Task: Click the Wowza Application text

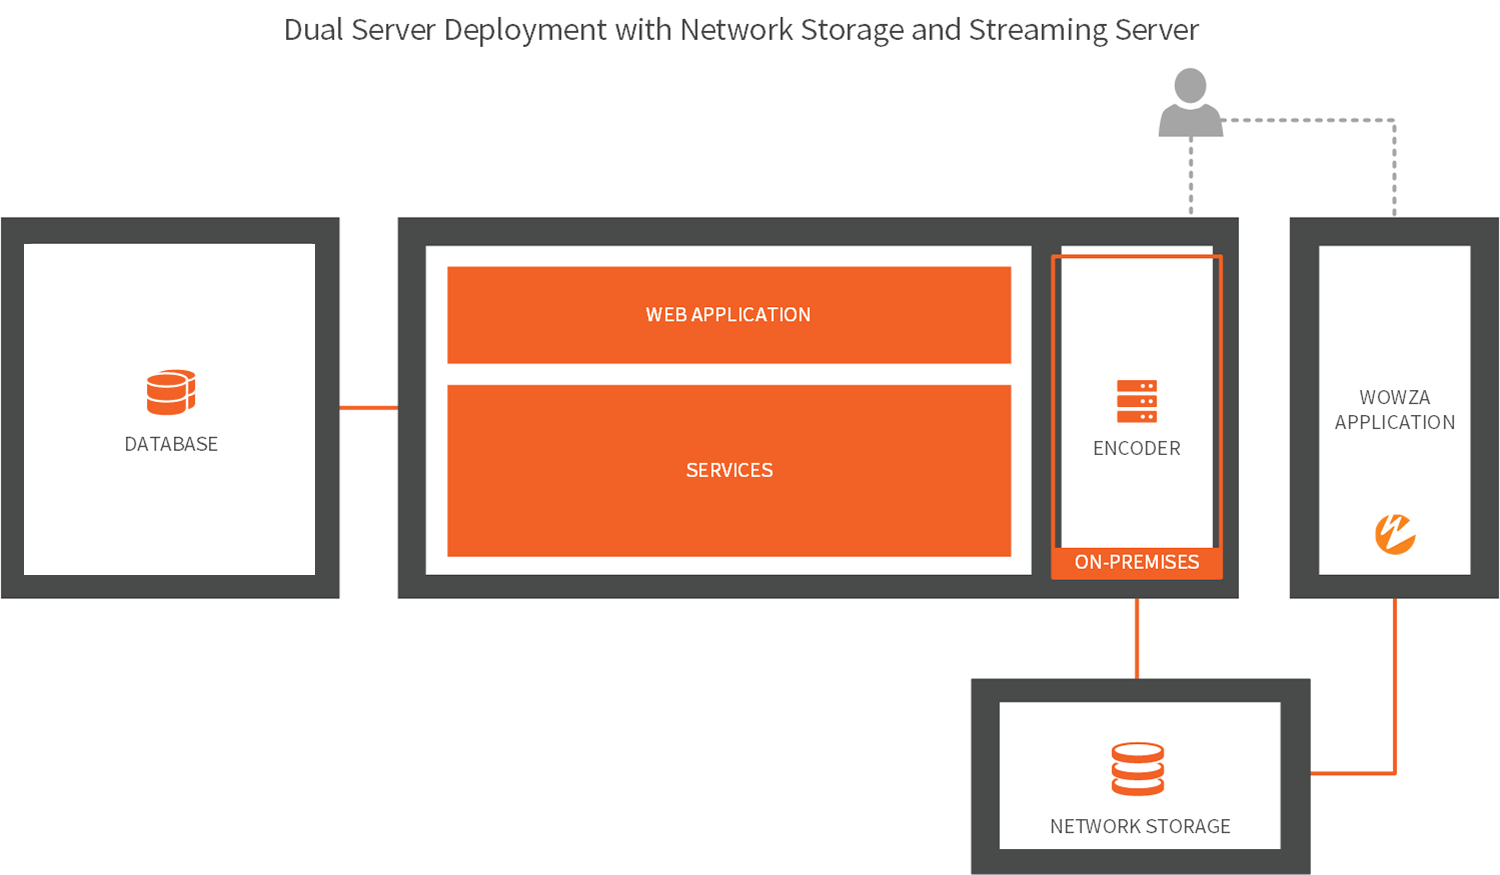Action: [1394, 410]
